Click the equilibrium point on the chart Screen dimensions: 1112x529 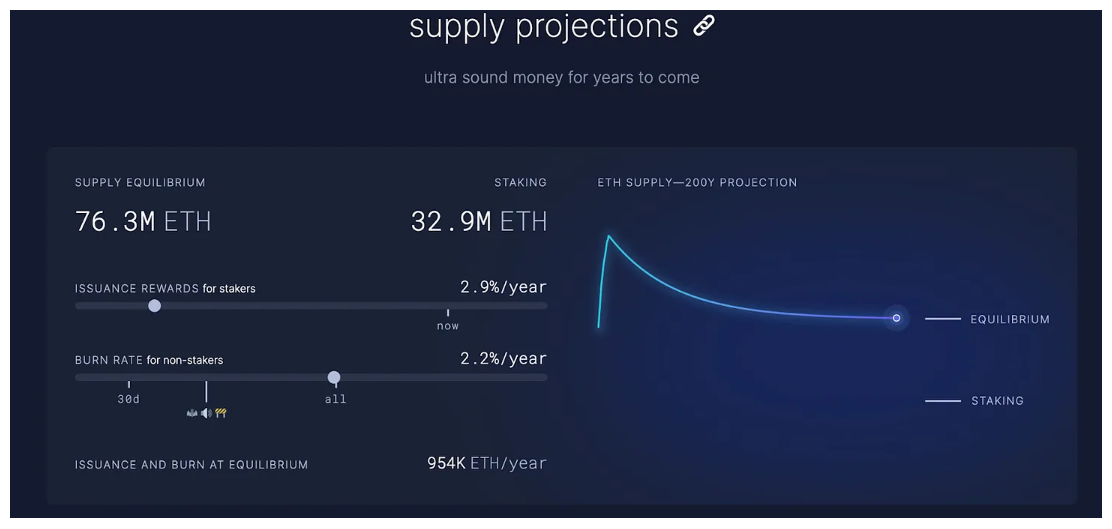896,318
